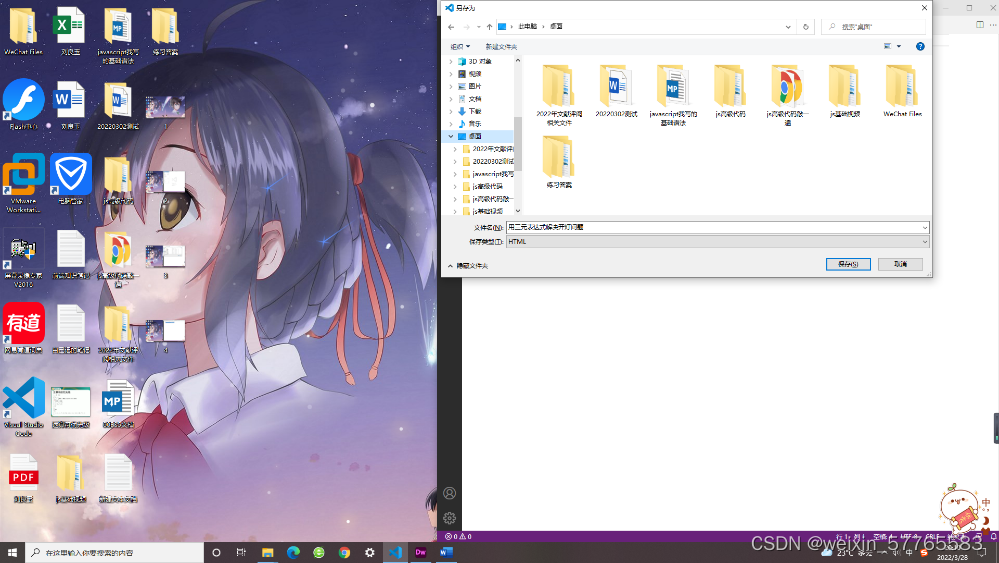Collapse the 桌面 tree node
The height and width of the screenshot is (563, 999).
[x=451, y=136]
